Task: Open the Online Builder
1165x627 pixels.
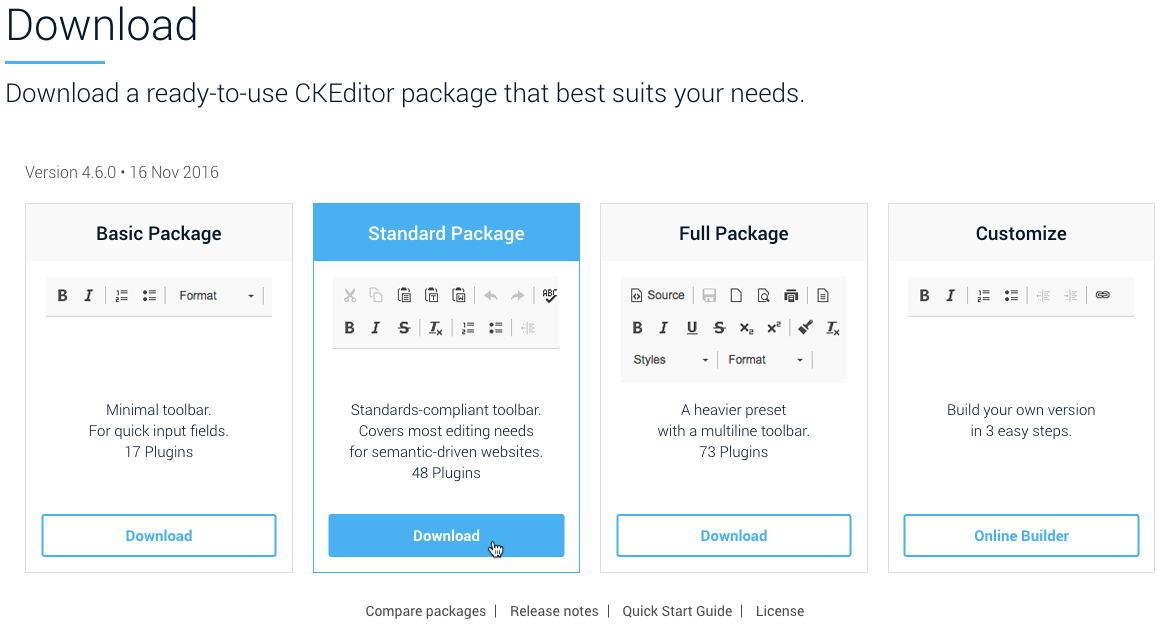Action: click(x=1021, y=535)
